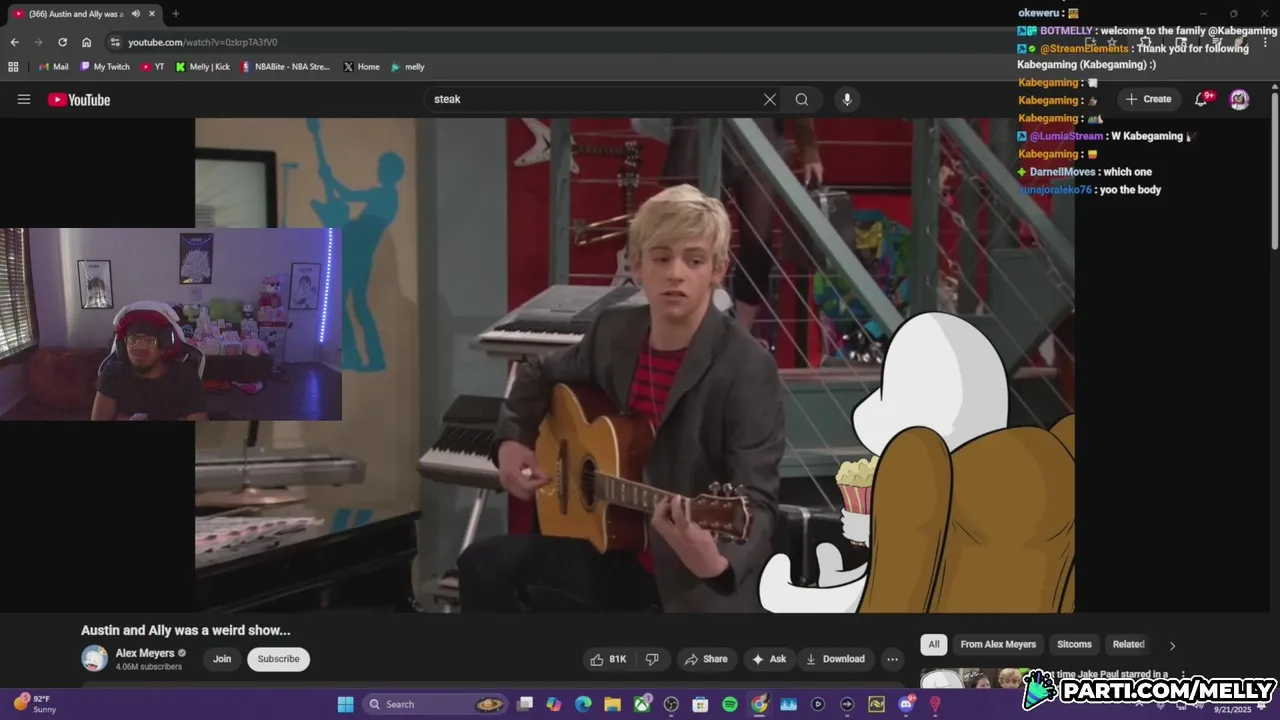Open browser home page button
1280x720 pixels.
(87, 42)
